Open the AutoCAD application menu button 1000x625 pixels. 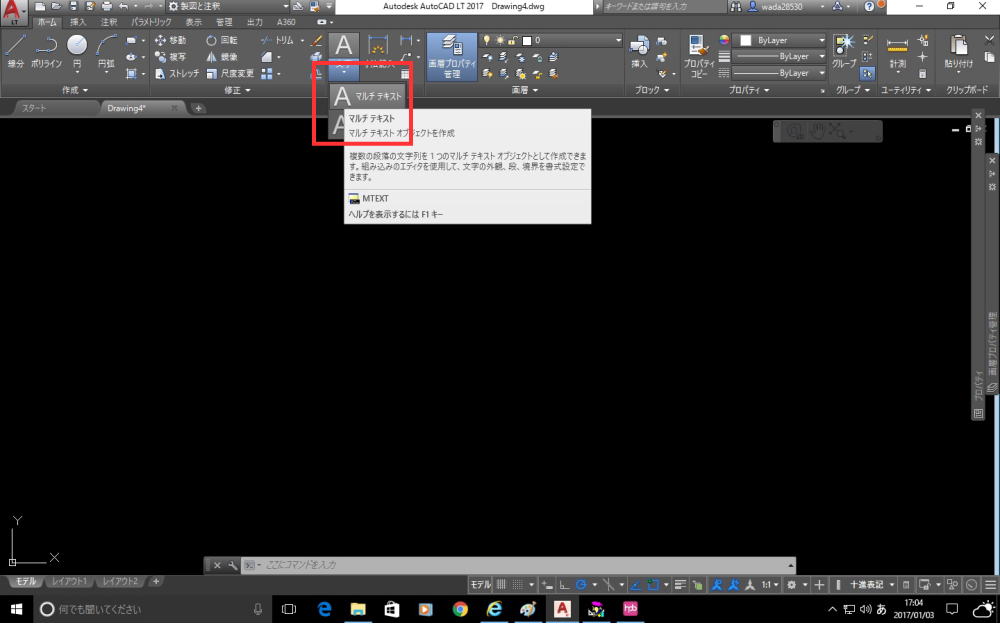coord(14,13)
